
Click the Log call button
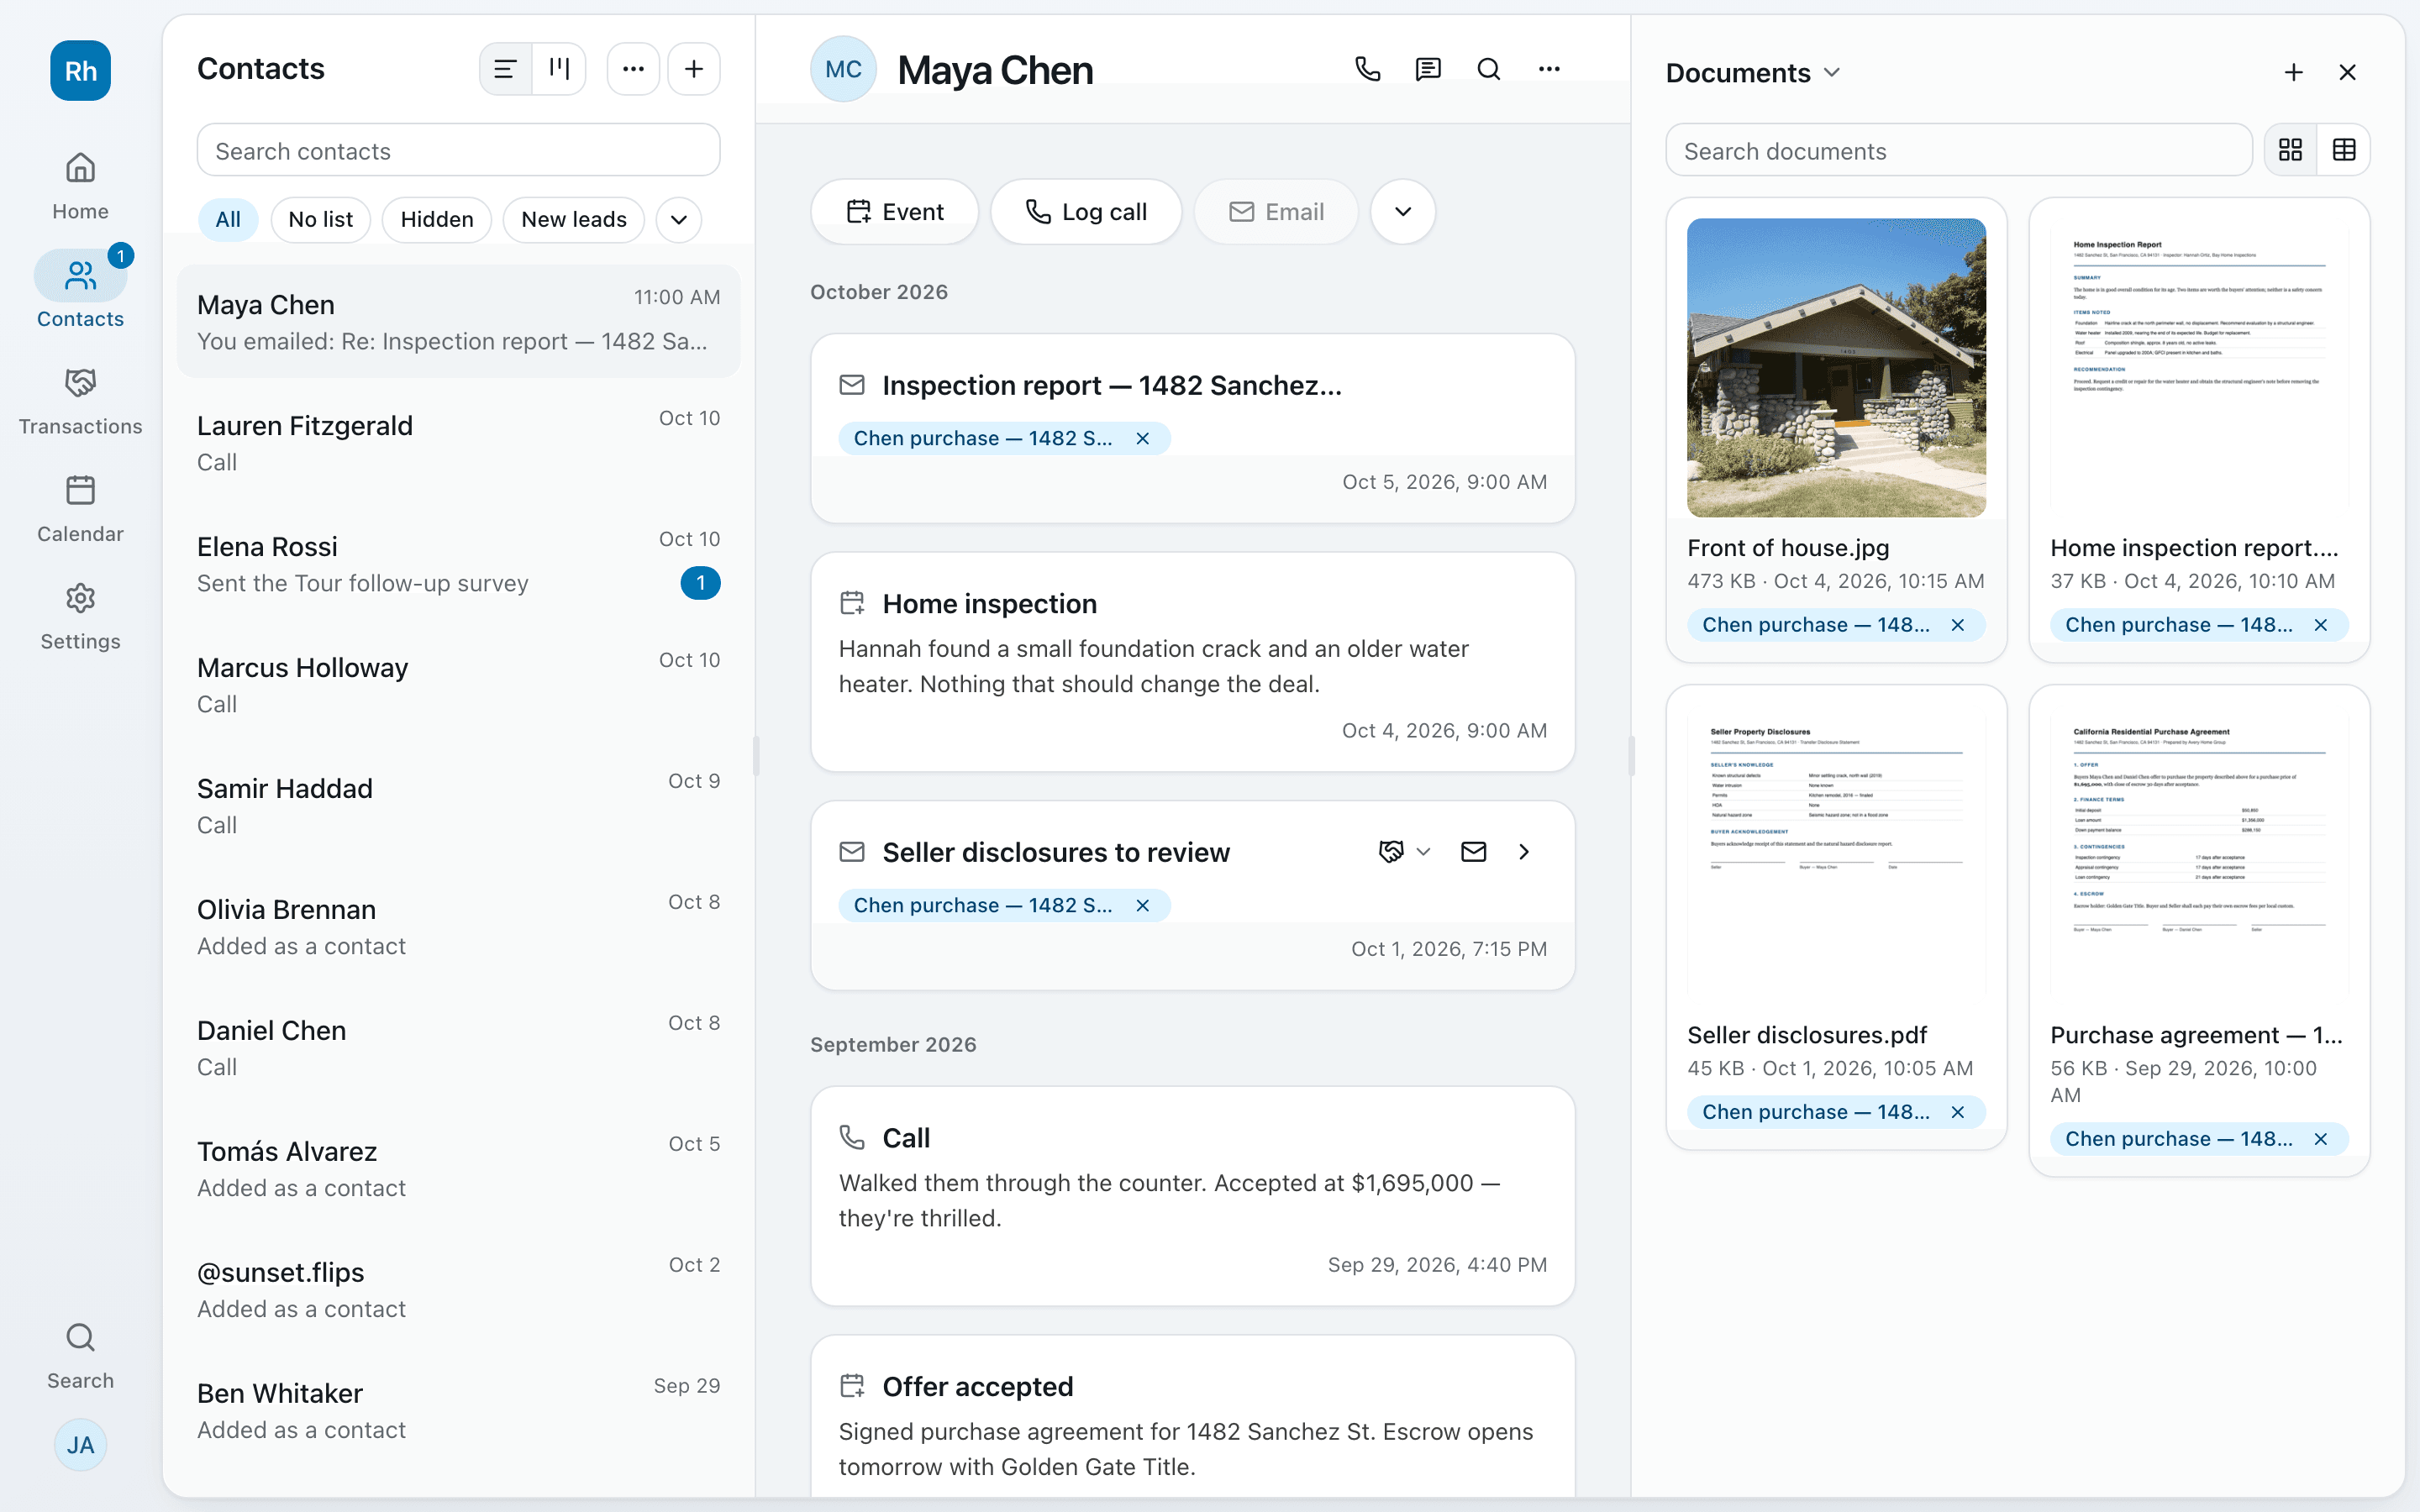point(1086,212)
